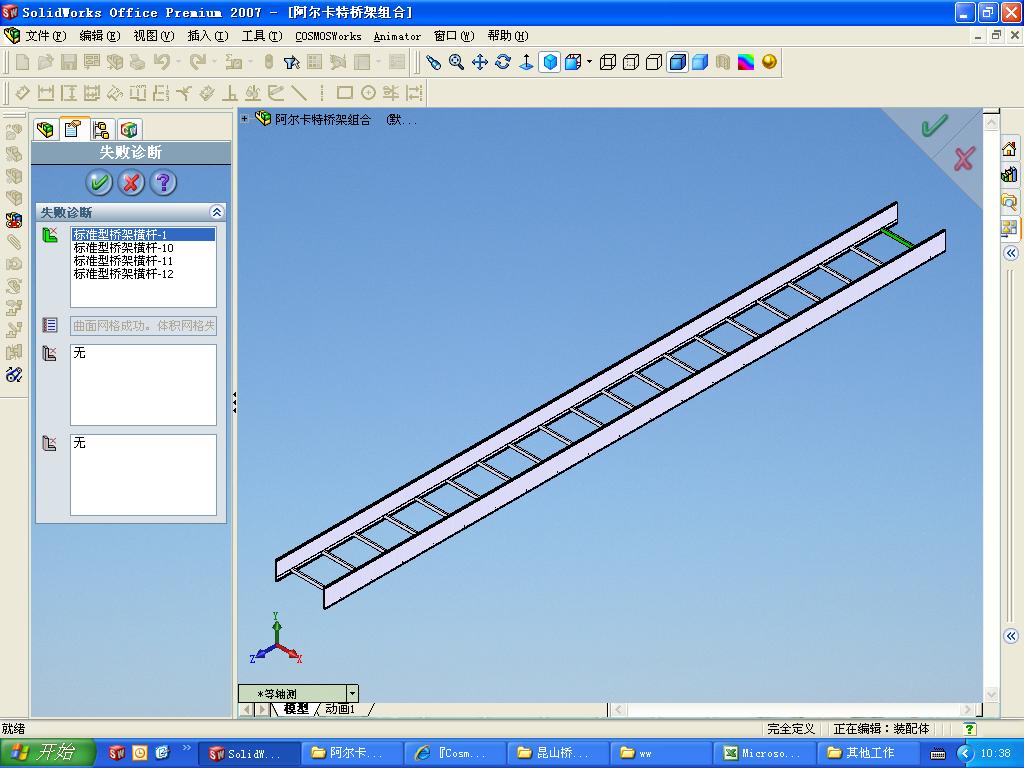Open the Windows 开始 Start button
This screenshot has height=768, width=1024.
(x=48, y=753)
